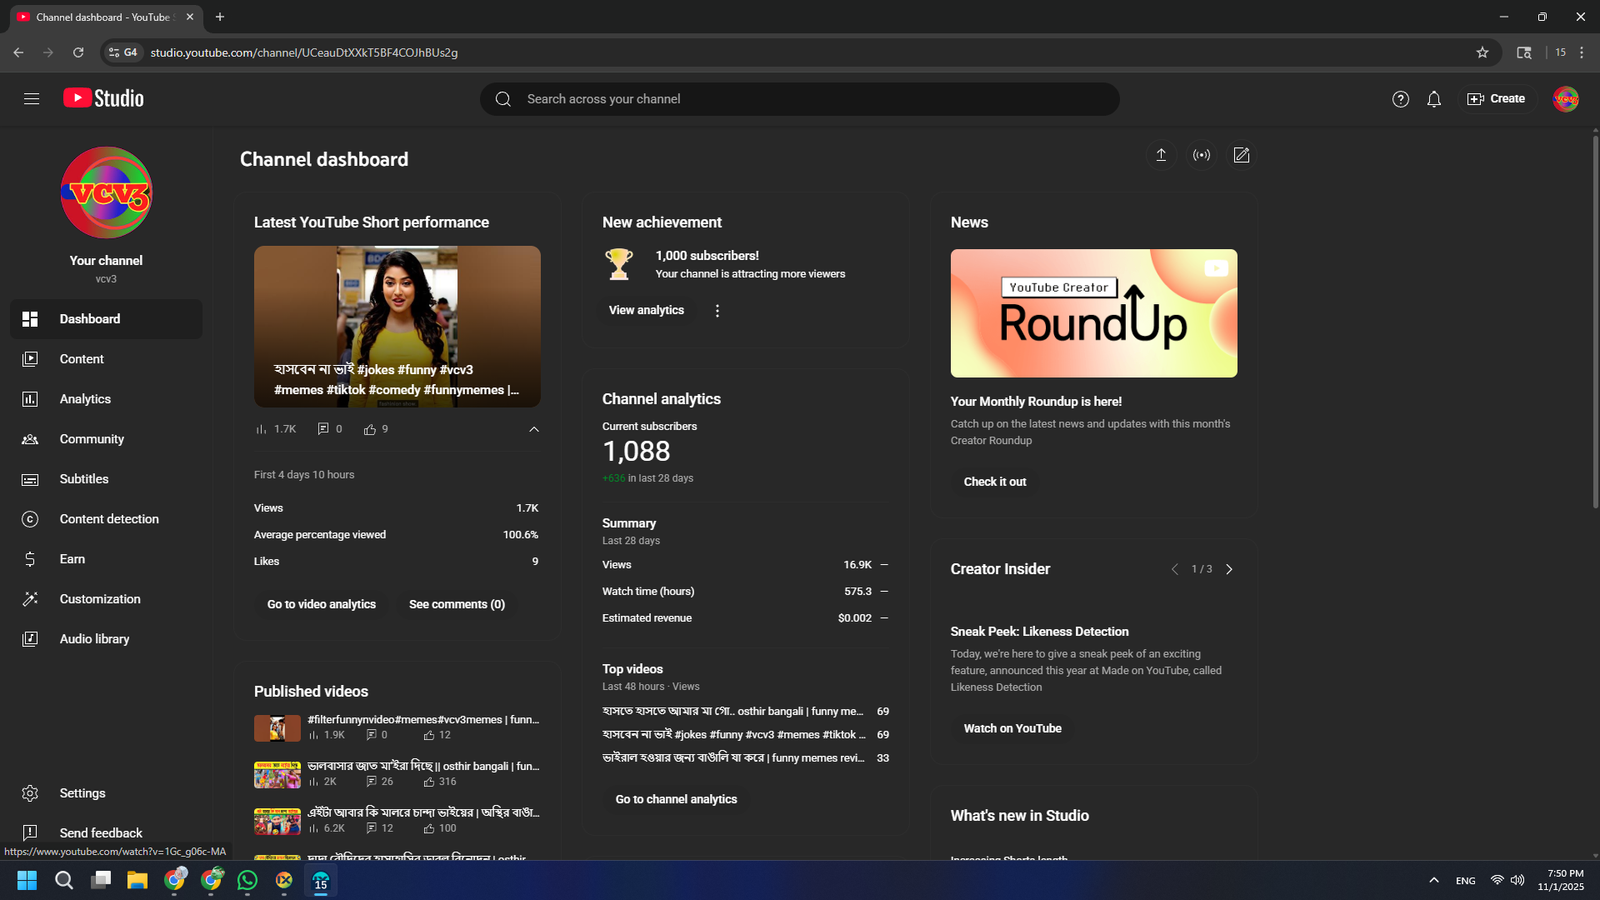Go to next Creator Insider card
This screenshot has height=900, width=1600.
pos(1229,569)
